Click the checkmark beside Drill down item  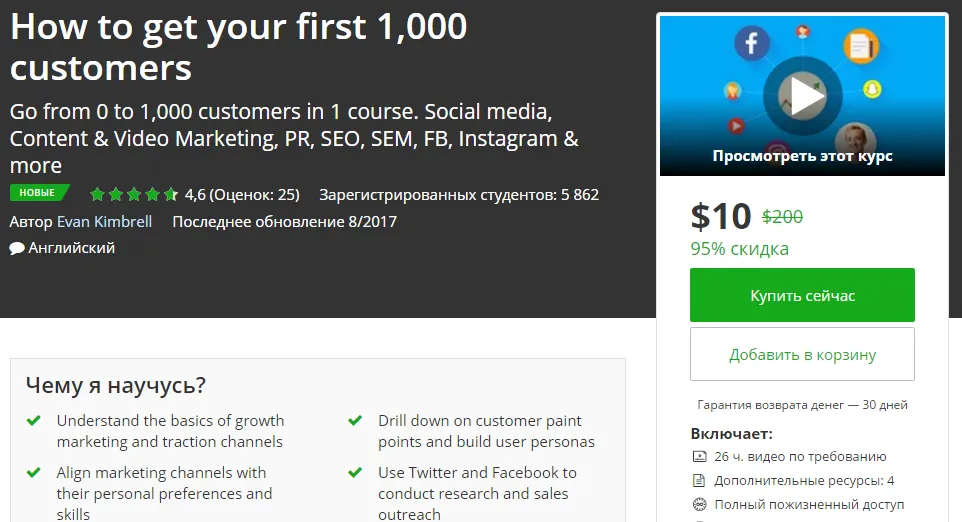coord(355,421)
